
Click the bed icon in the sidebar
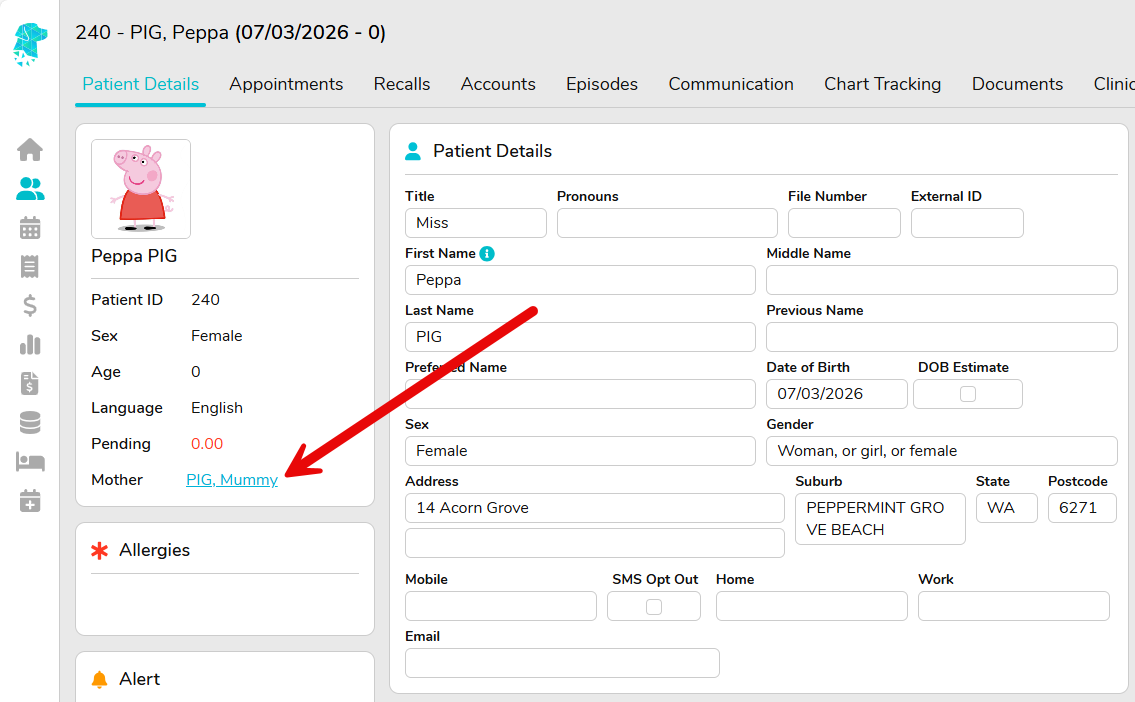[x=30, y=461]
